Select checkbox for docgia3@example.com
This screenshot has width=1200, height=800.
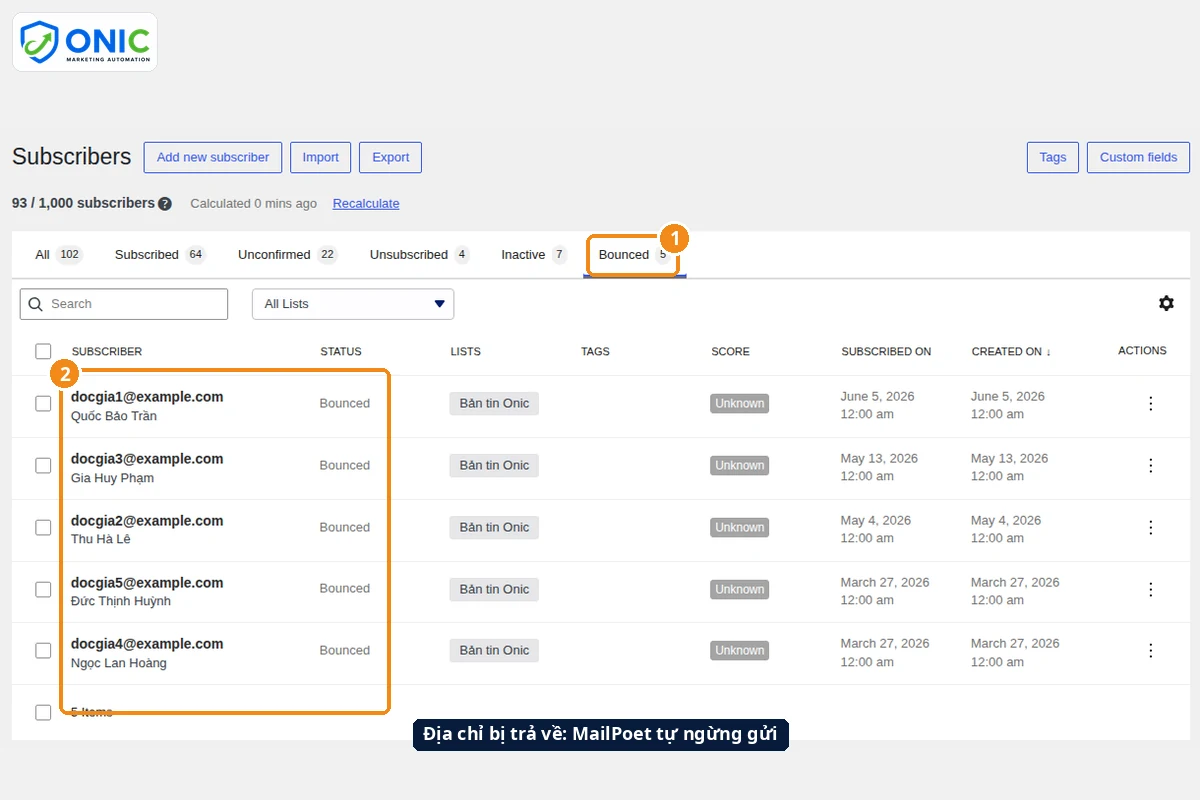[43, 466]
